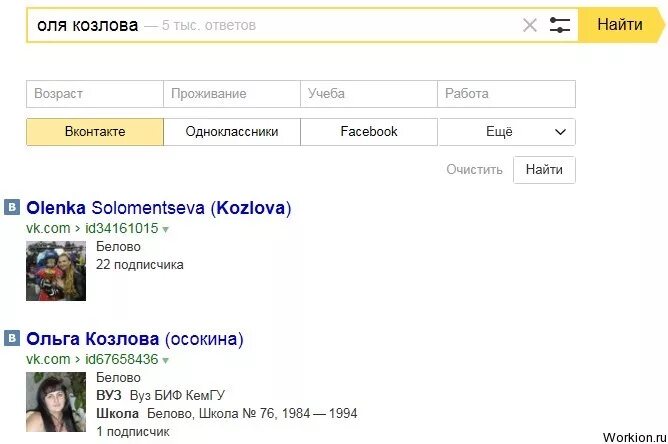Click the VK icon beside Ольга Козлова
Image resolution: width=668 pixels, height=444 pixels.
[12, 339]
